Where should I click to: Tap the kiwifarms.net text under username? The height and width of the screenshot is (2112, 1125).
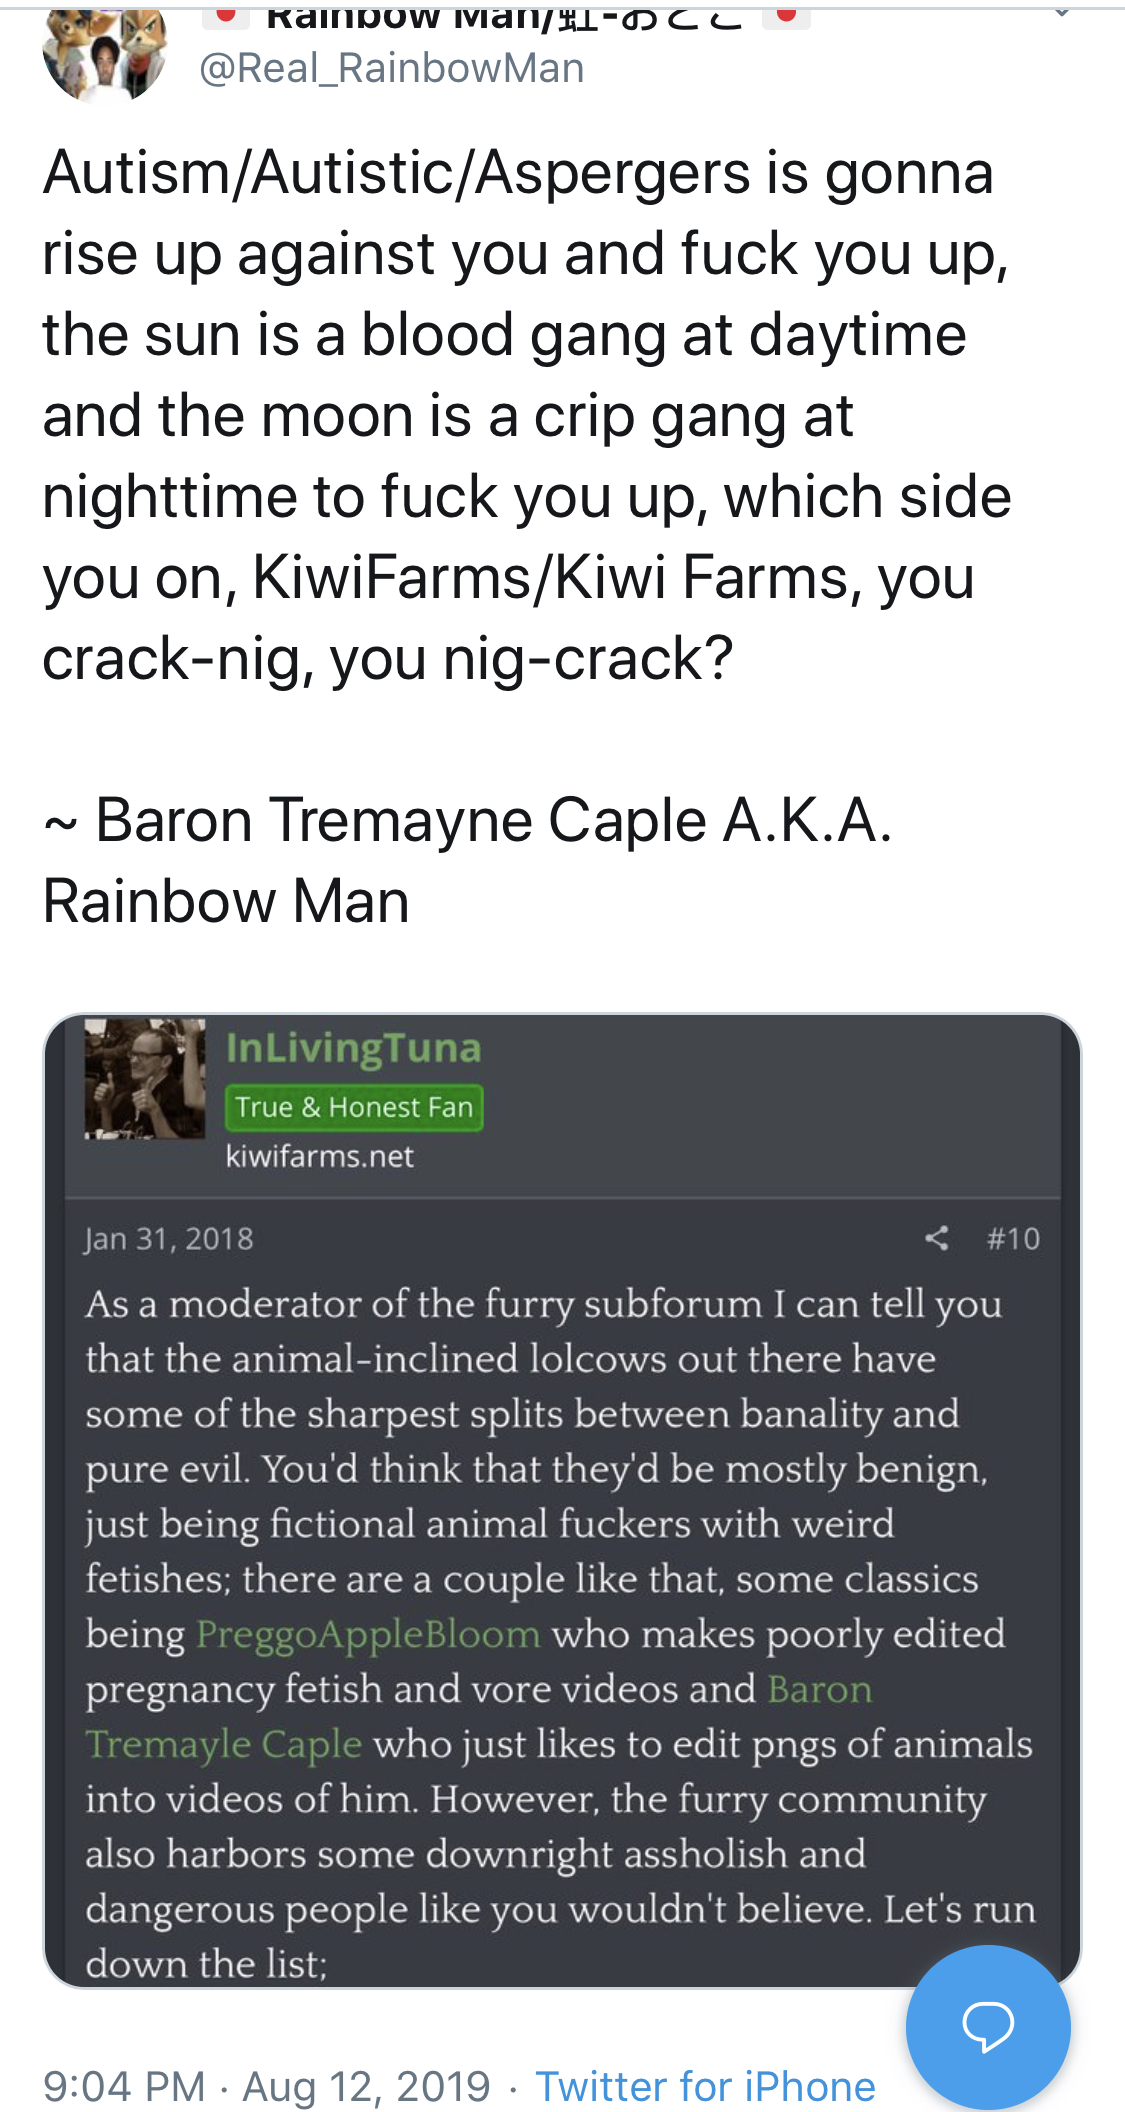click(x=320, y=1157)
